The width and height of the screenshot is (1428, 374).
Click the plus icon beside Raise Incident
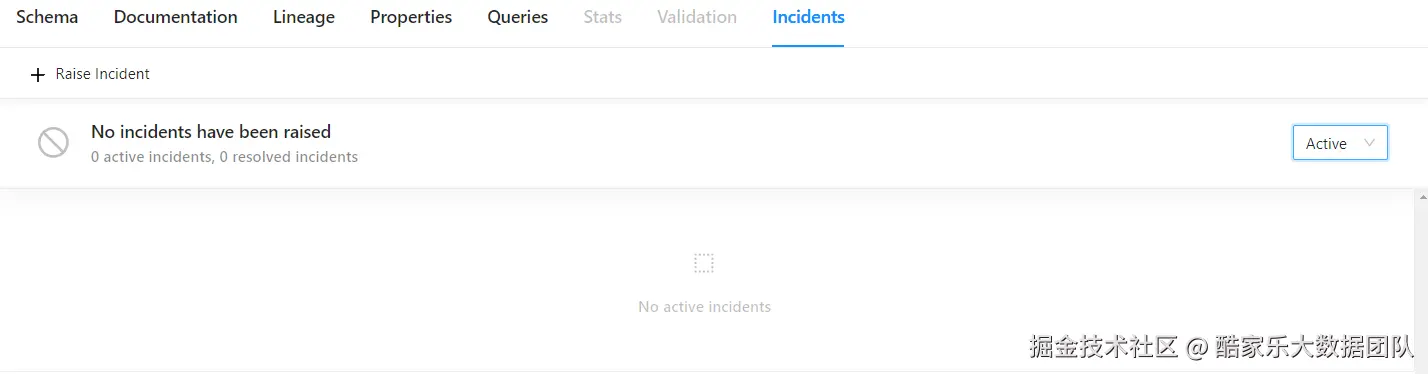[38, 75]
